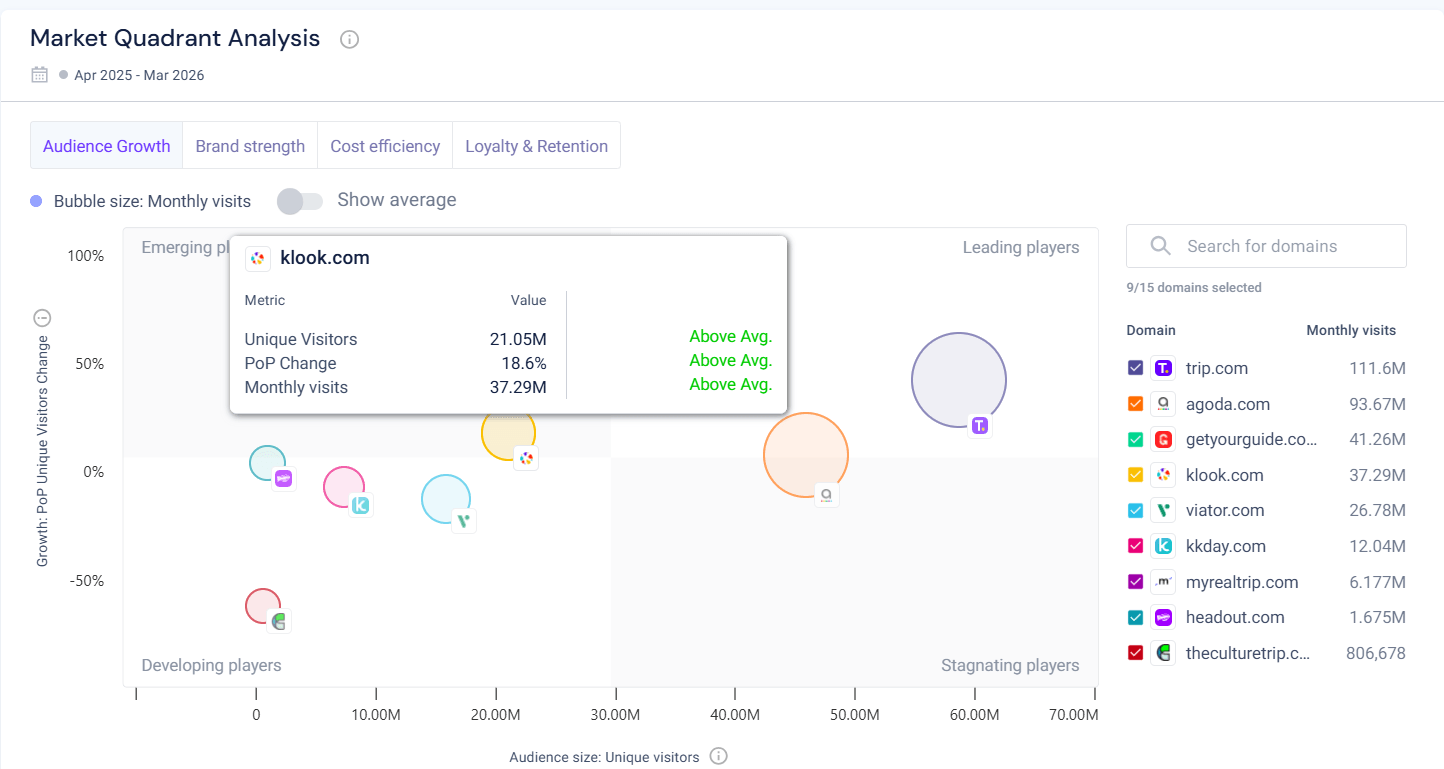Go to the Loyalty & Retention tab
Image resolution: width=1444 pixels, height=769 pixels.
pyautogui.click(x=537, y=146)
